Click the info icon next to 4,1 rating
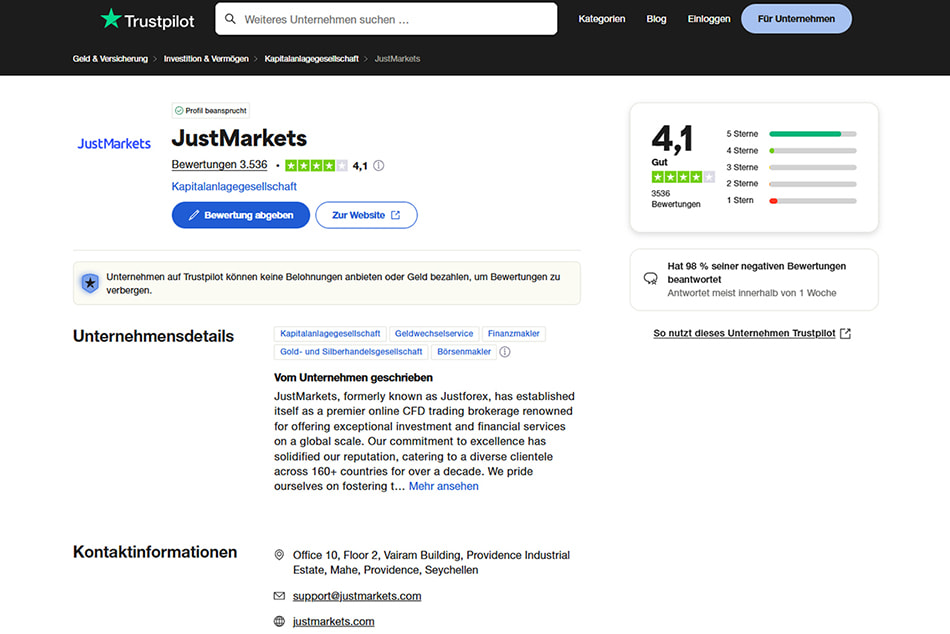This screenshot has height=634, width=950. (379, 165)
